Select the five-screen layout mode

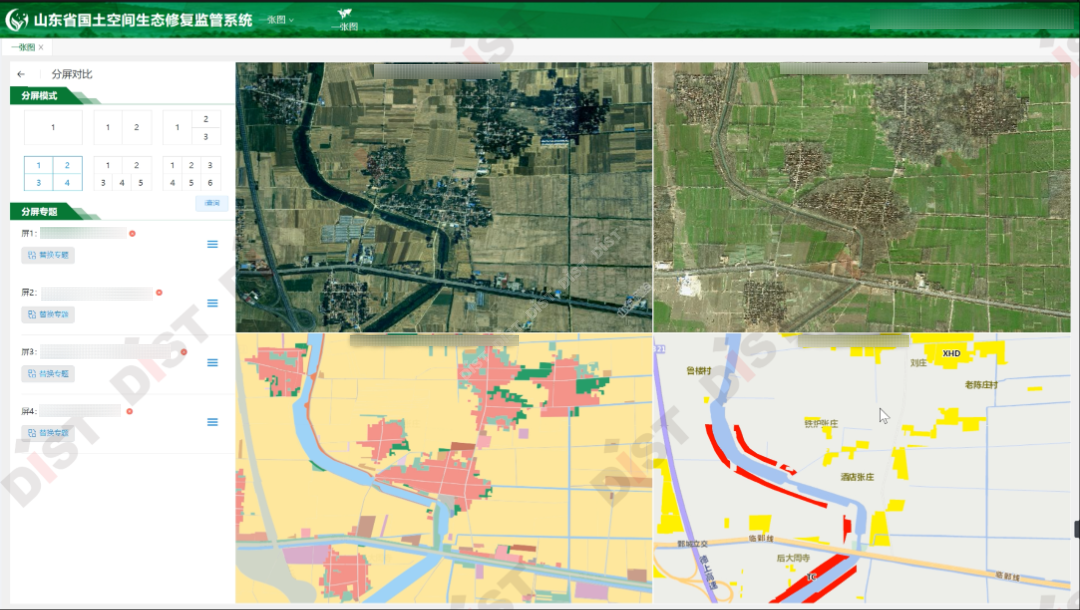click(x=122, y=173)
